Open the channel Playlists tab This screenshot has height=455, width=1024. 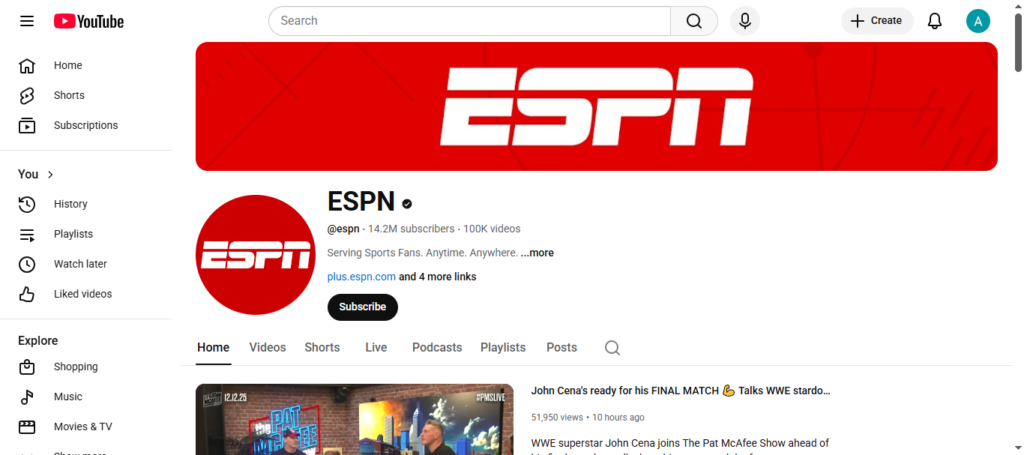click(x=503, y=347)
